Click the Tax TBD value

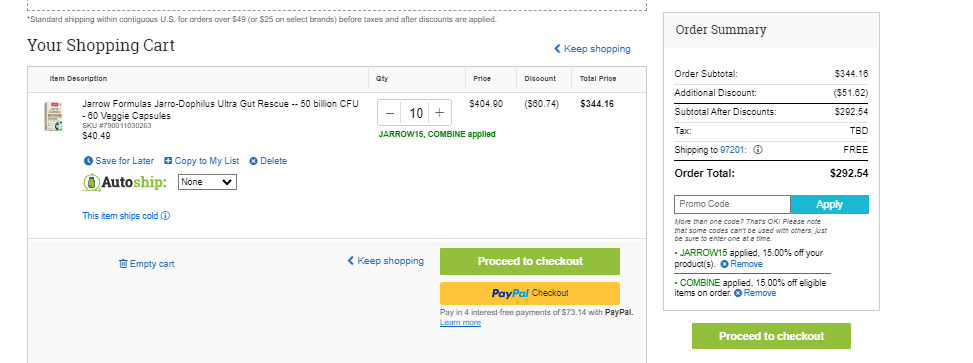[x=859, y=131]
